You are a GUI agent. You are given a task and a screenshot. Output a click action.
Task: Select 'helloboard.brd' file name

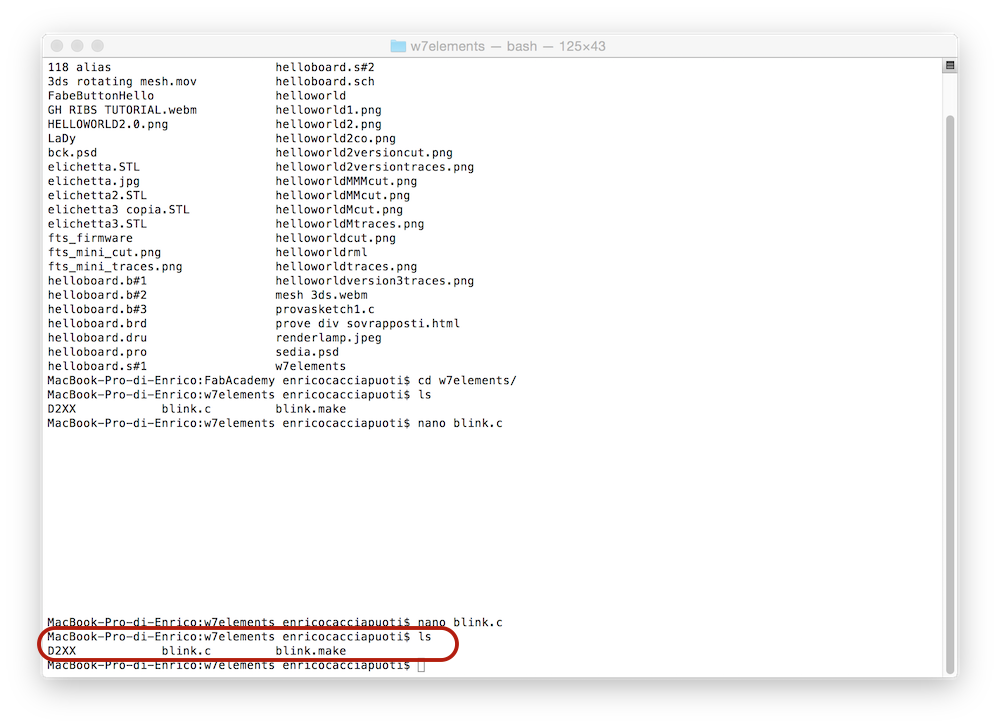click(97, 323)
